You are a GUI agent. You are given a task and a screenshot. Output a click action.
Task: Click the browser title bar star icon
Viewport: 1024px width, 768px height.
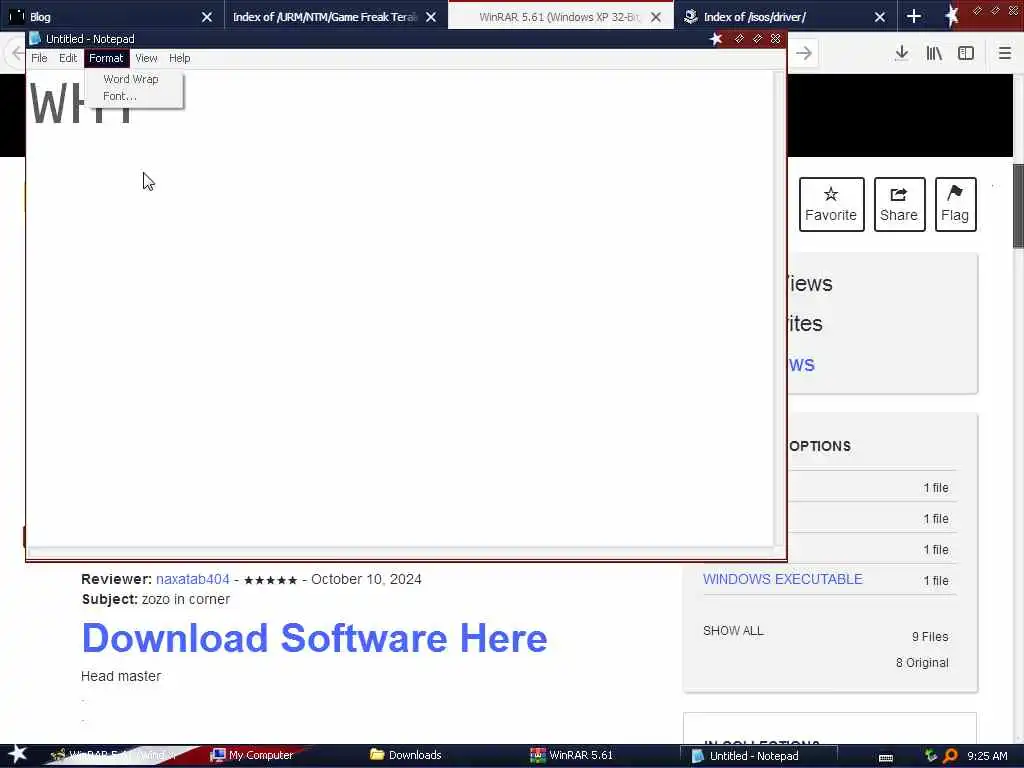click(x=953, y=16)
